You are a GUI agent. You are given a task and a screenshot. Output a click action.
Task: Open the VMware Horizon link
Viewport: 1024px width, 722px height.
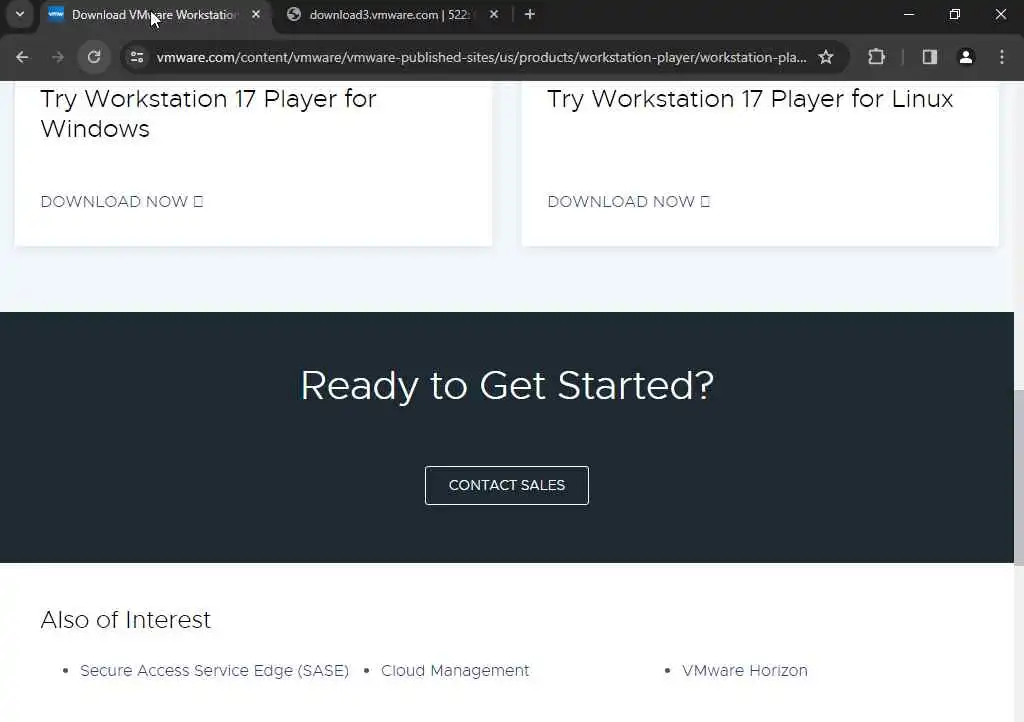[744, 670]
